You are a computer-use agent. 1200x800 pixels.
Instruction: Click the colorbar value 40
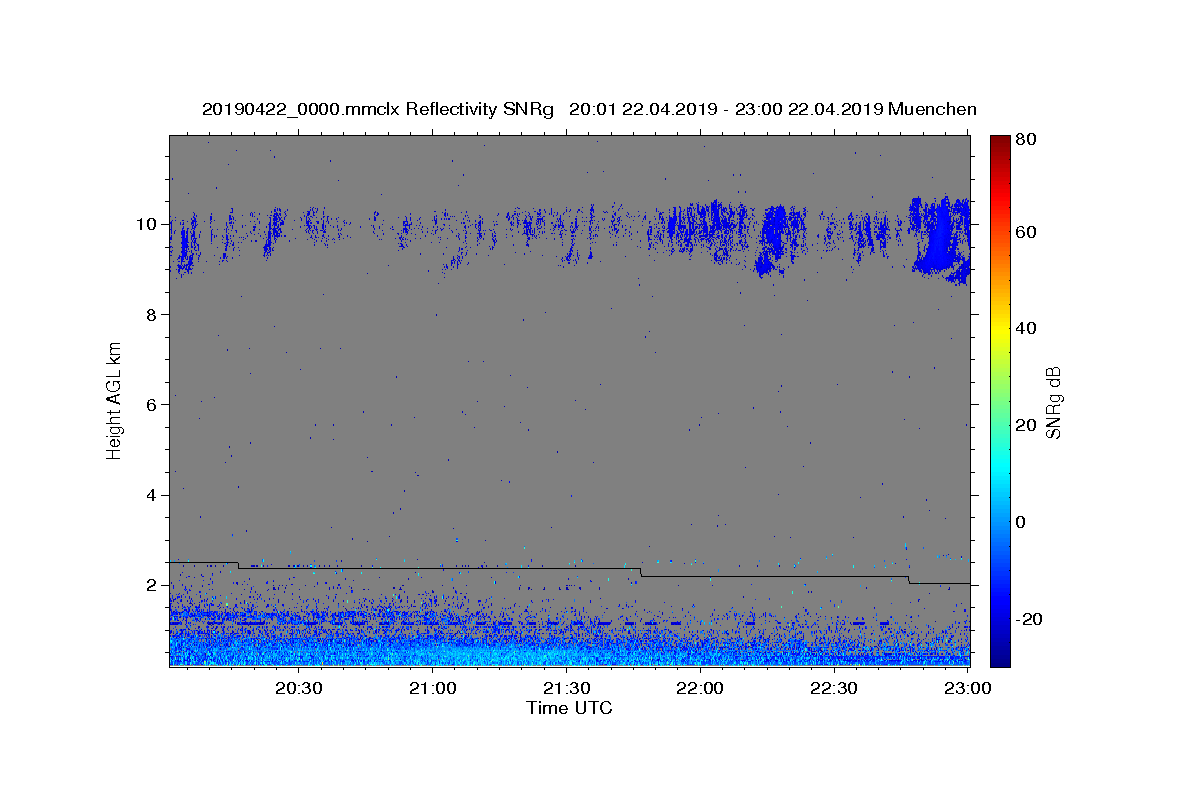[x=1026, y=328]
